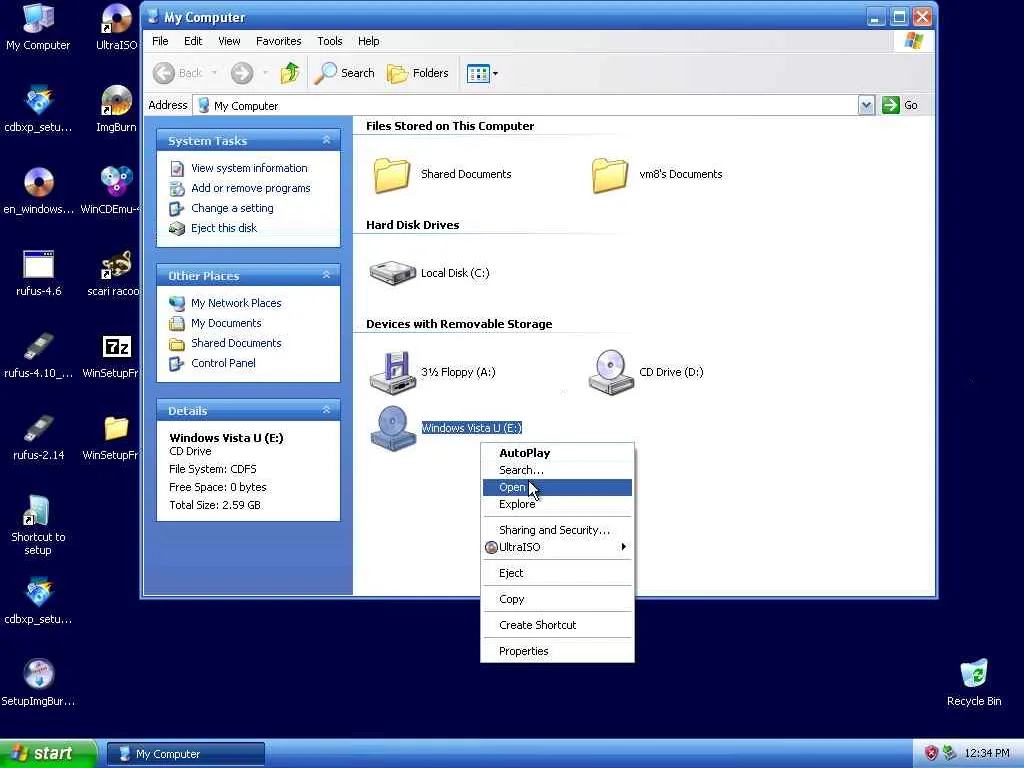Select the scari racoon desktop icon
This screenshot has width=1024, height=768.
click(114, 274)
